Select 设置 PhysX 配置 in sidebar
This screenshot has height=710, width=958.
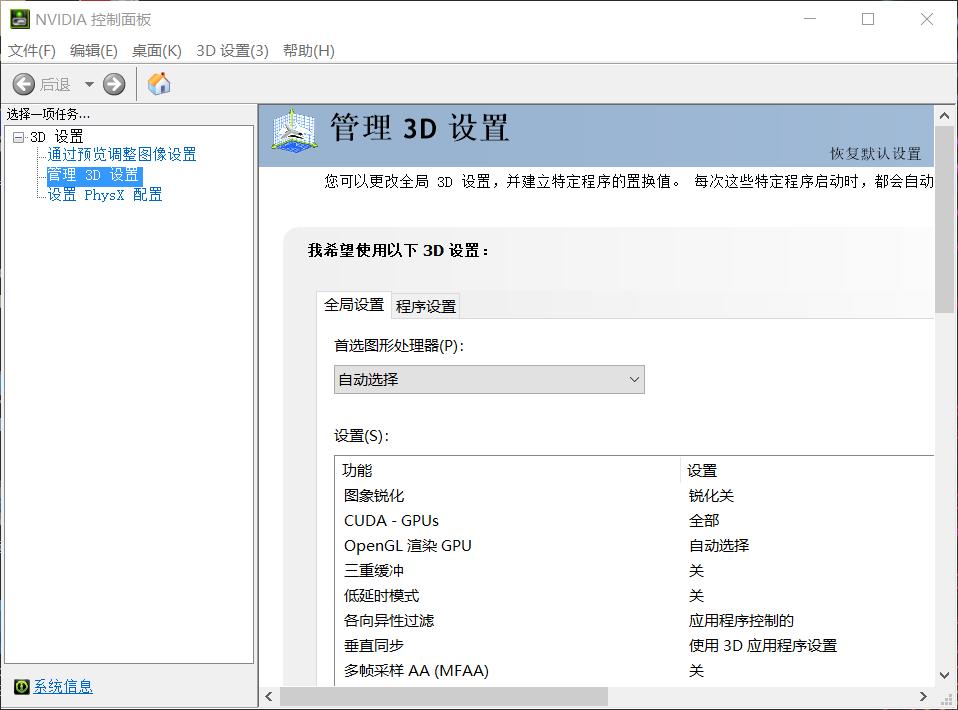click(x=103, y=194)
